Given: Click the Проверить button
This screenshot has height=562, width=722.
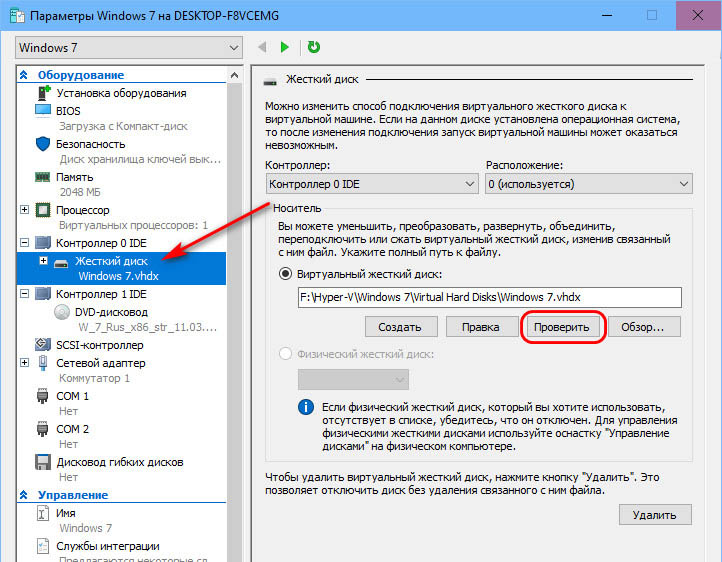Looking at the screenshot, I should [x=561, y=327].
